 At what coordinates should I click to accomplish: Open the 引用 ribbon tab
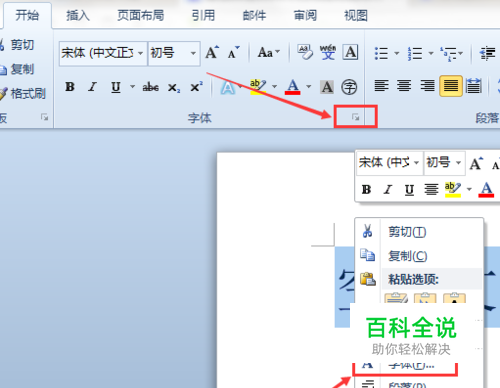203,15
